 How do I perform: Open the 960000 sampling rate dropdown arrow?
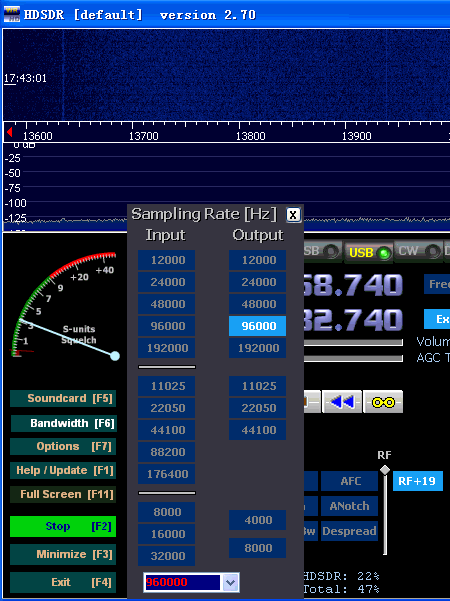pos(230,583)
